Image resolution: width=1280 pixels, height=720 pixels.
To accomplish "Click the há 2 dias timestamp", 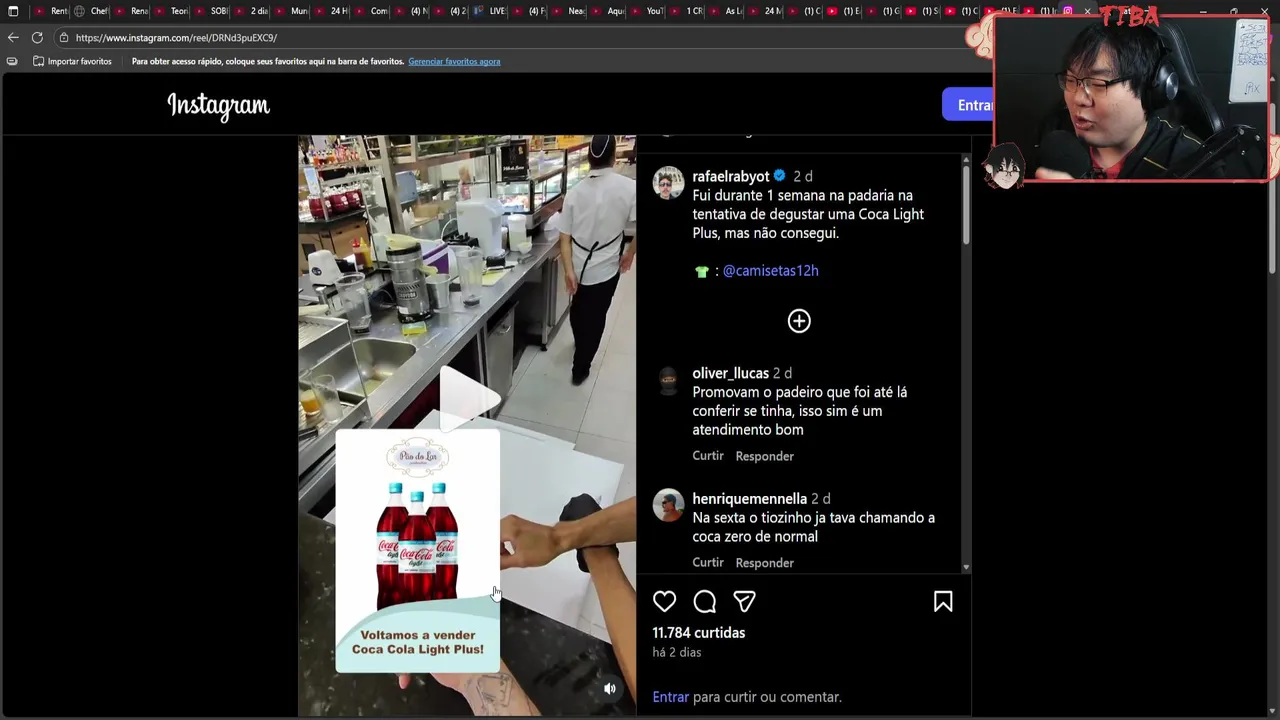I will [677, 652].
